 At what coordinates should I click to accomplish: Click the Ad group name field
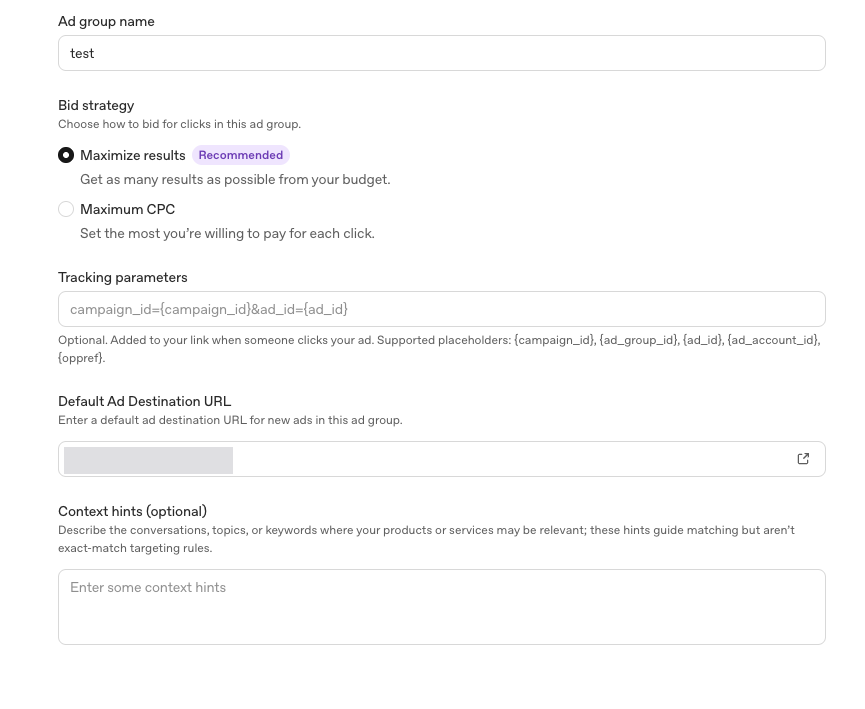tap(441, 53)
